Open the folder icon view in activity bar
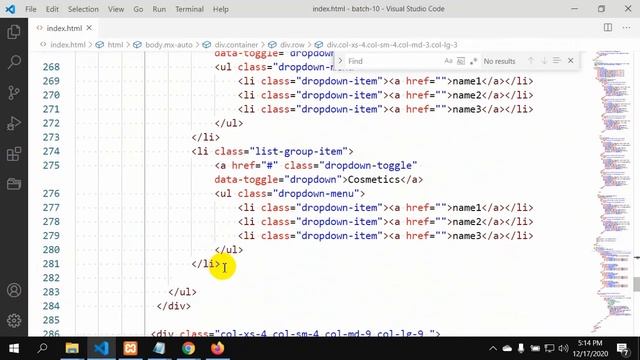Image resolution: width=640 pixels, height=360 pixels. pos(14,184)
